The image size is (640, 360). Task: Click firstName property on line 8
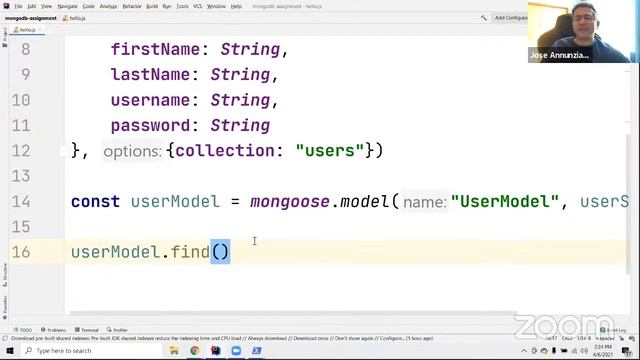pos(155,49)
